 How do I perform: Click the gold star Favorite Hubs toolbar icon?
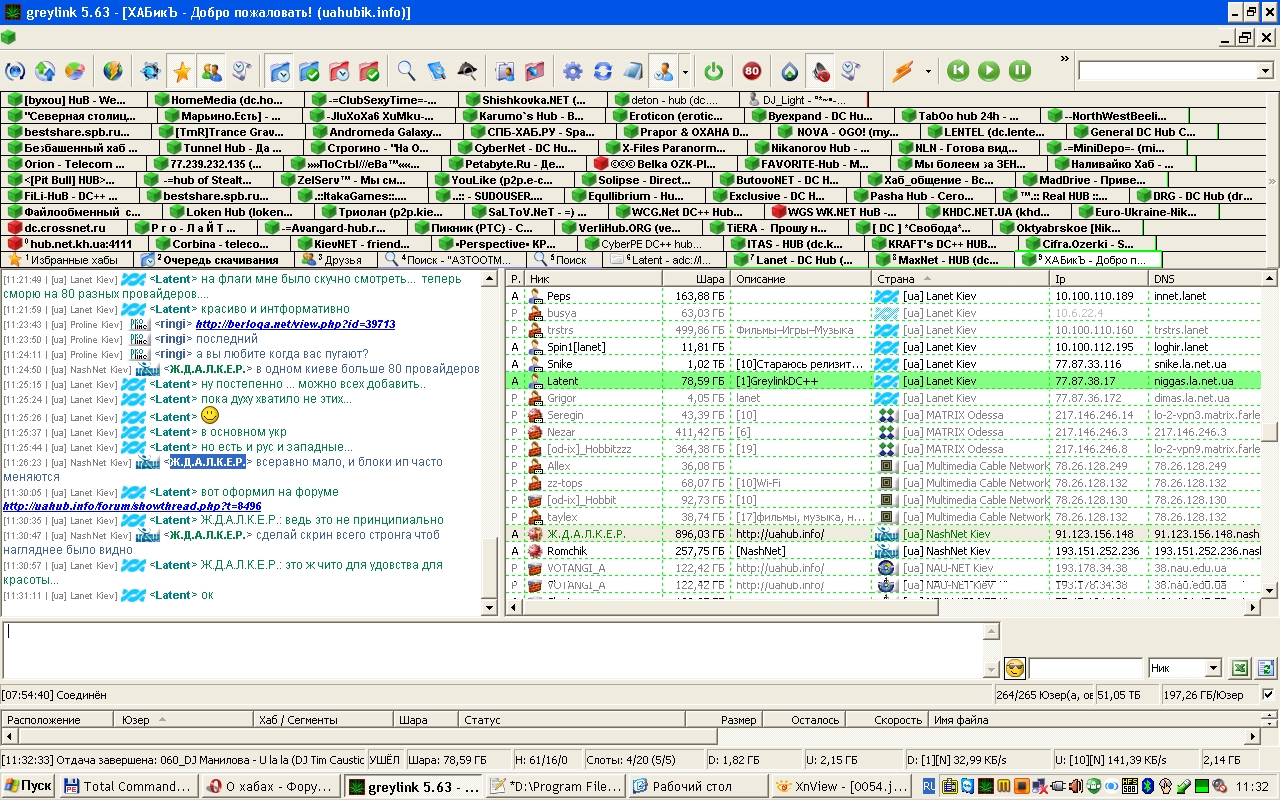coord(181,71)
